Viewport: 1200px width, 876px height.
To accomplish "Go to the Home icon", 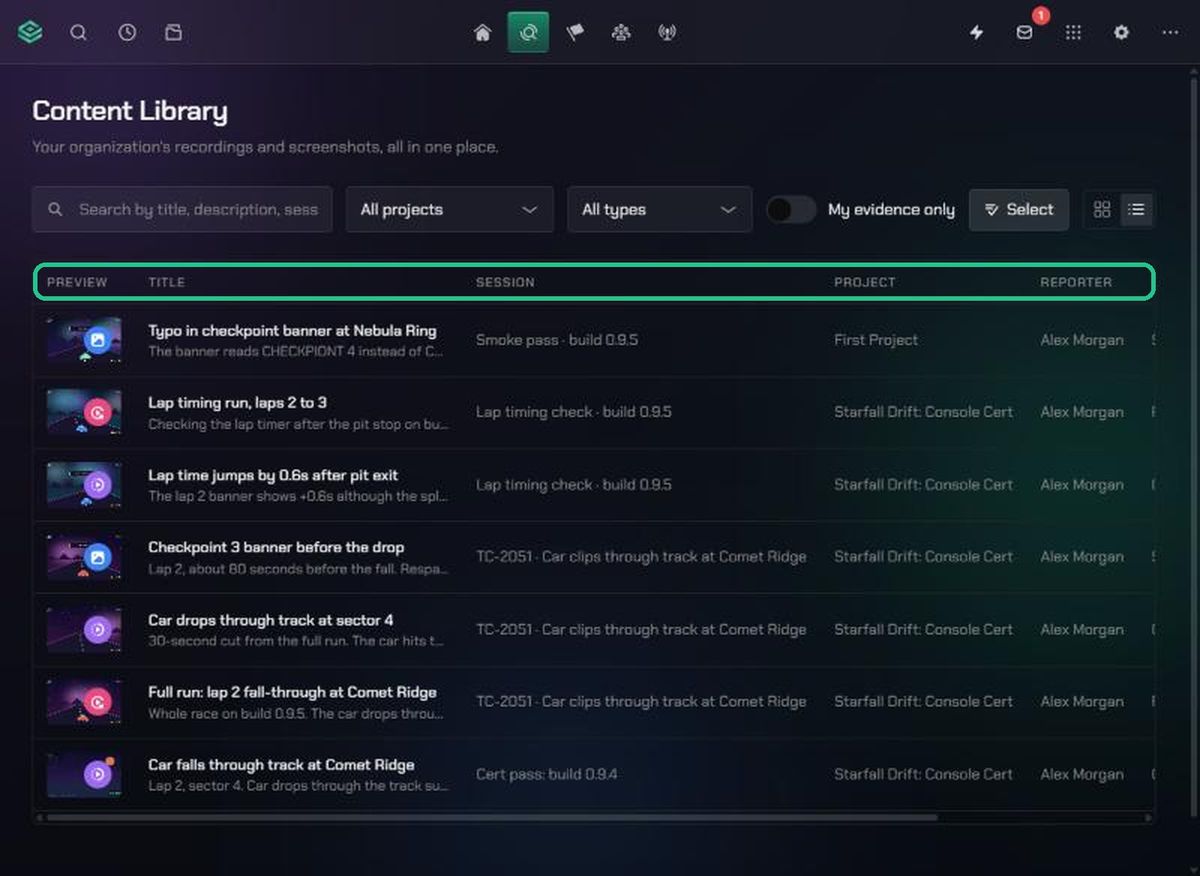I will pos(482,33).
